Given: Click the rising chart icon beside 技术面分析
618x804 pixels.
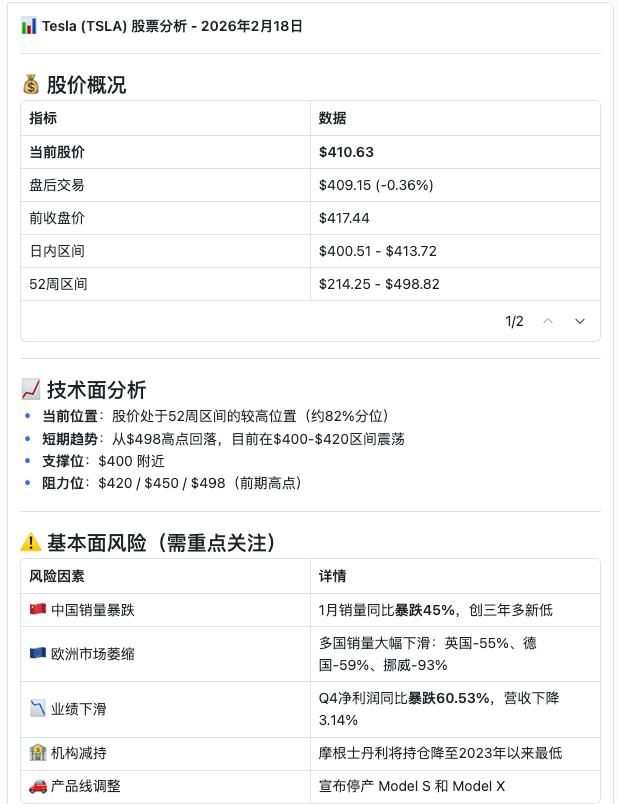Looking at the screenshot, I should (31, 390).
